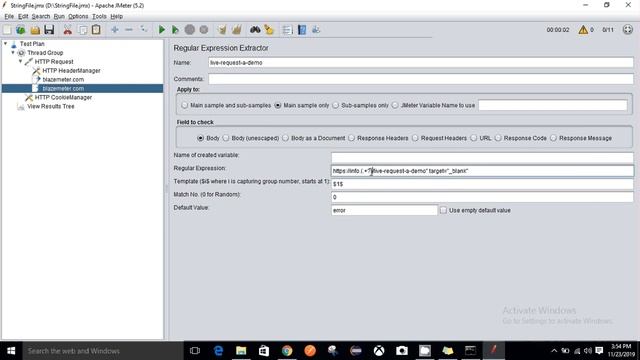The width and height of the screenshot is (640, 360).
Task: Open Microsoft Edge from taskbar
Action: pos(218,351)
